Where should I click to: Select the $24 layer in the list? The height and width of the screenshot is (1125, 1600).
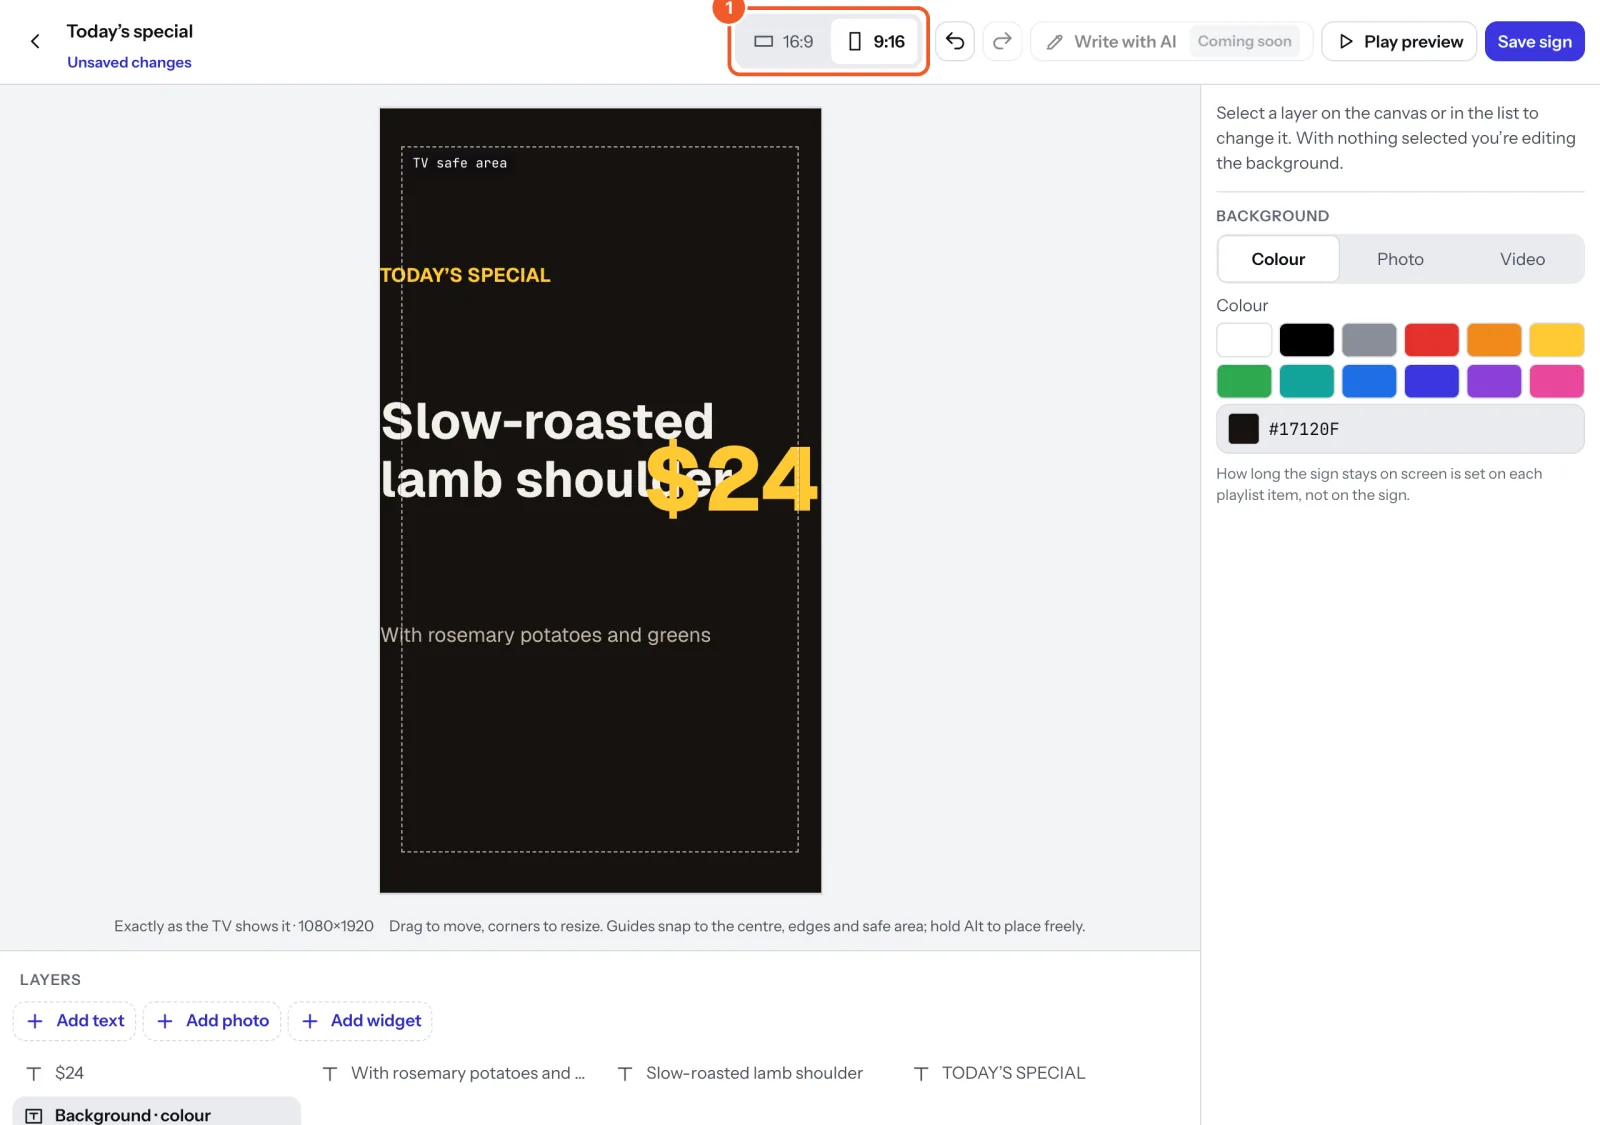tap(157, 1073)
